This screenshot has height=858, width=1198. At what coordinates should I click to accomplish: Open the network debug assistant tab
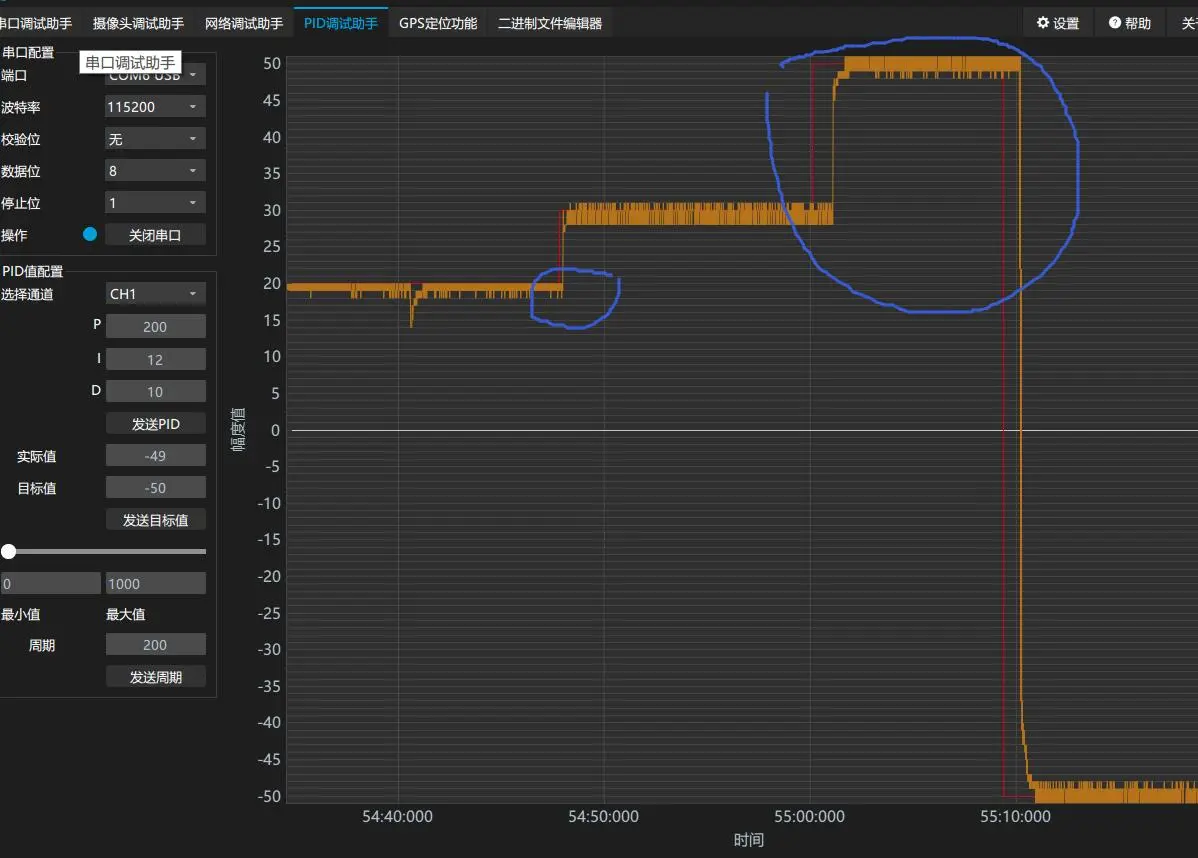243,23
